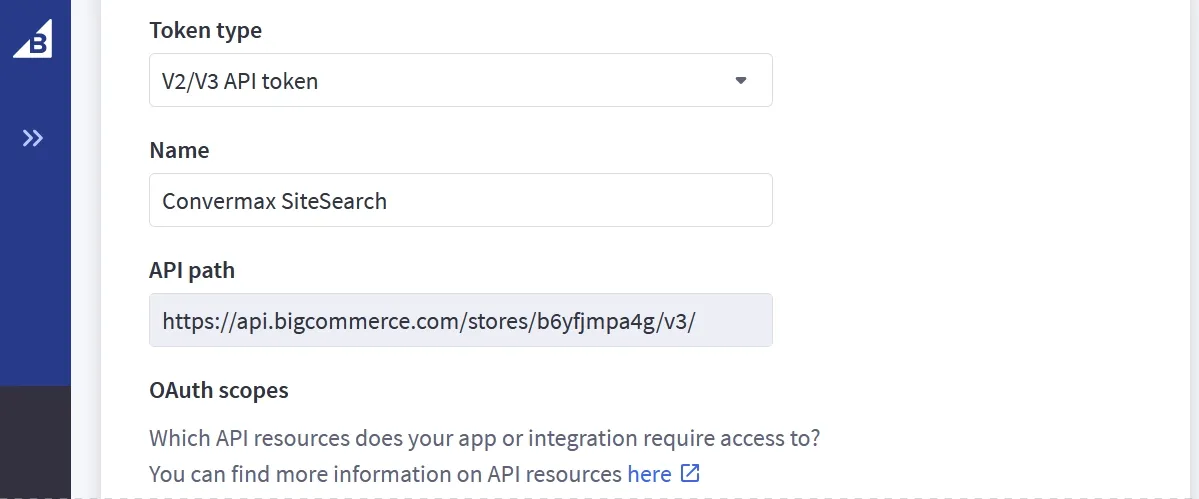Open external link icon beside here
The width and height of the screenshot is (1199, 499).
(x=690, y=473)
